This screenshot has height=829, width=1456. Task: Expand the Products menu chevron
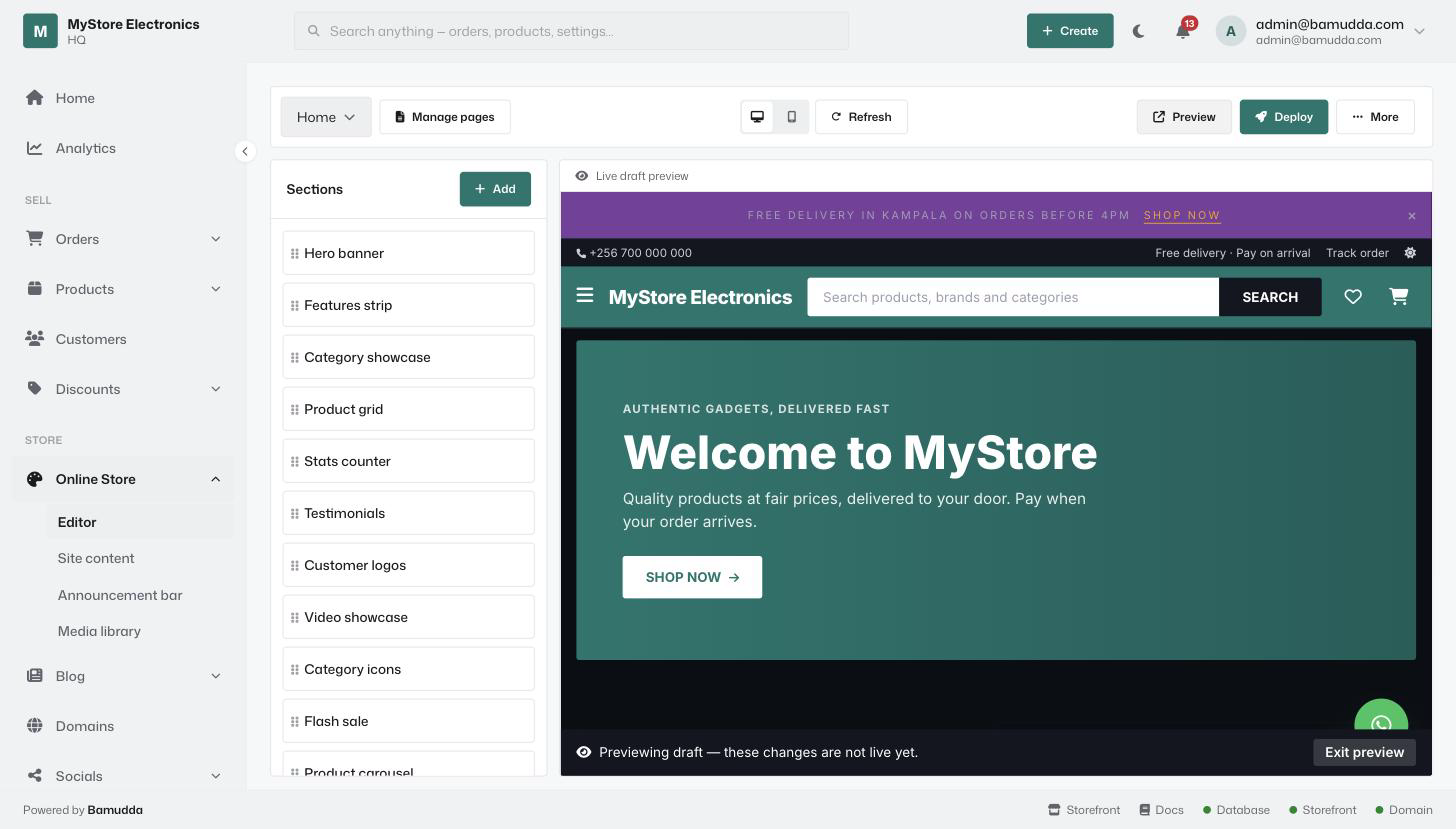[x=216, y=289]
